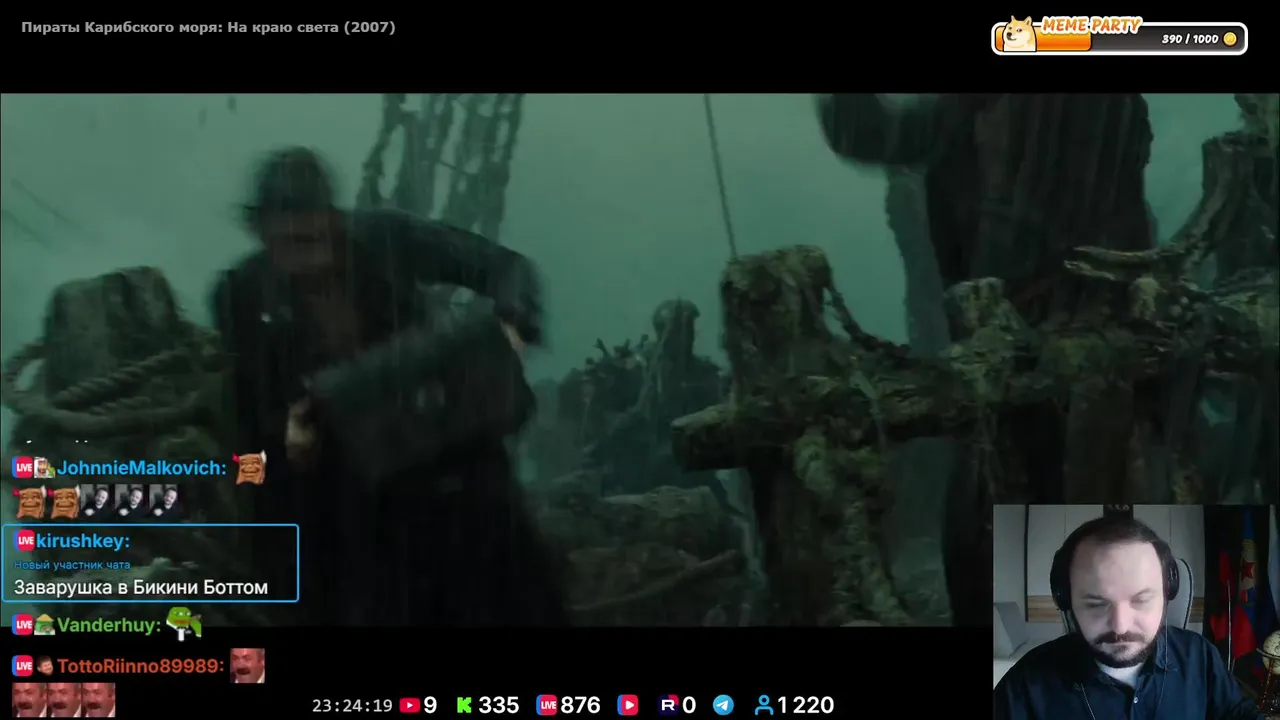Click the green Kick viewer count icon
The height and width of the screenshot is (720, 1280).
(464, 705)
